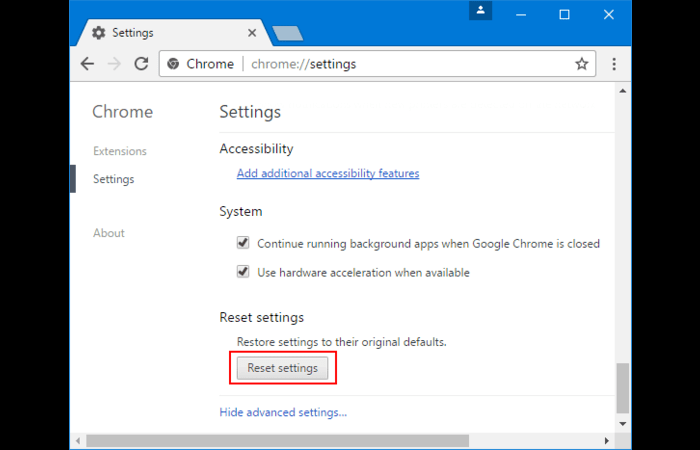Viewport: 700px width, 450px height.
Task: Select Settings in sidebar
Action: [113, 179]
